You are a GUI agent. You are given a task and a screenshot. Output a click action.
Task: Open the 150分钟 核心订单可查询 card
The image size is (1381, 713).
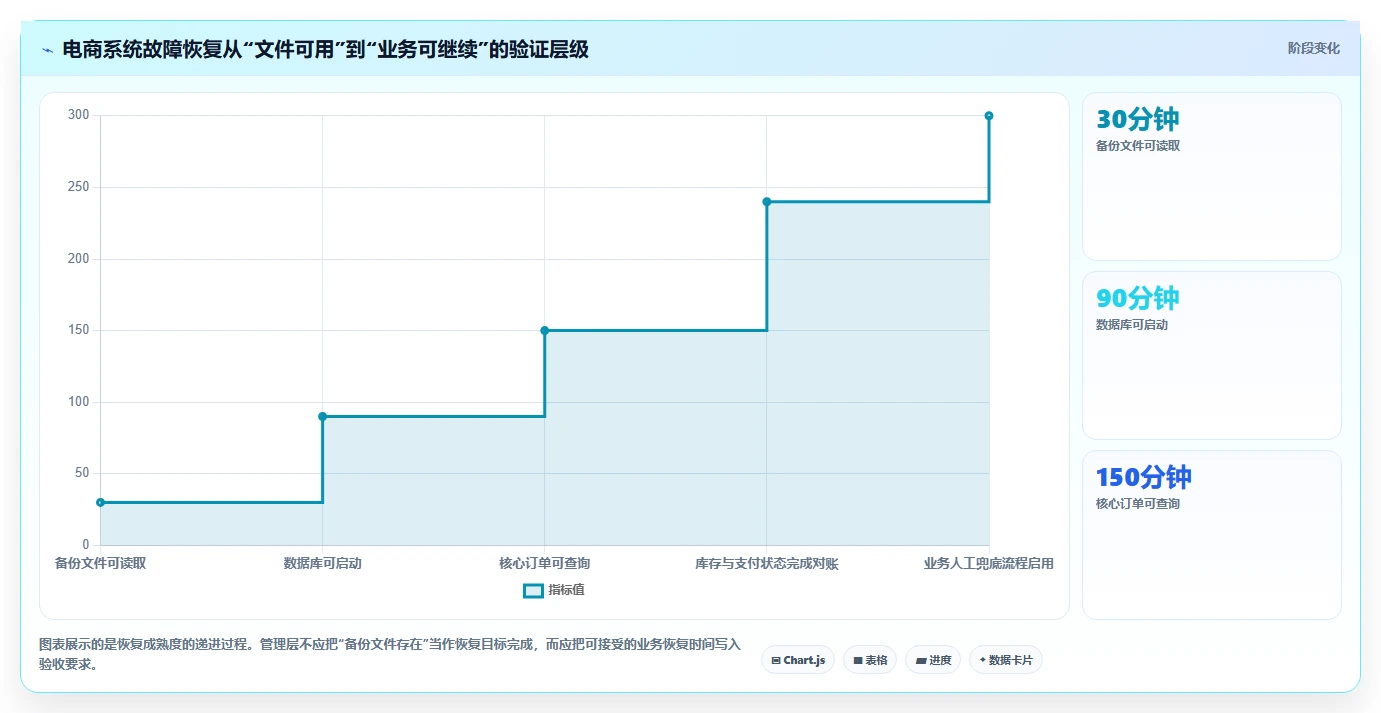coord(1212,534)
